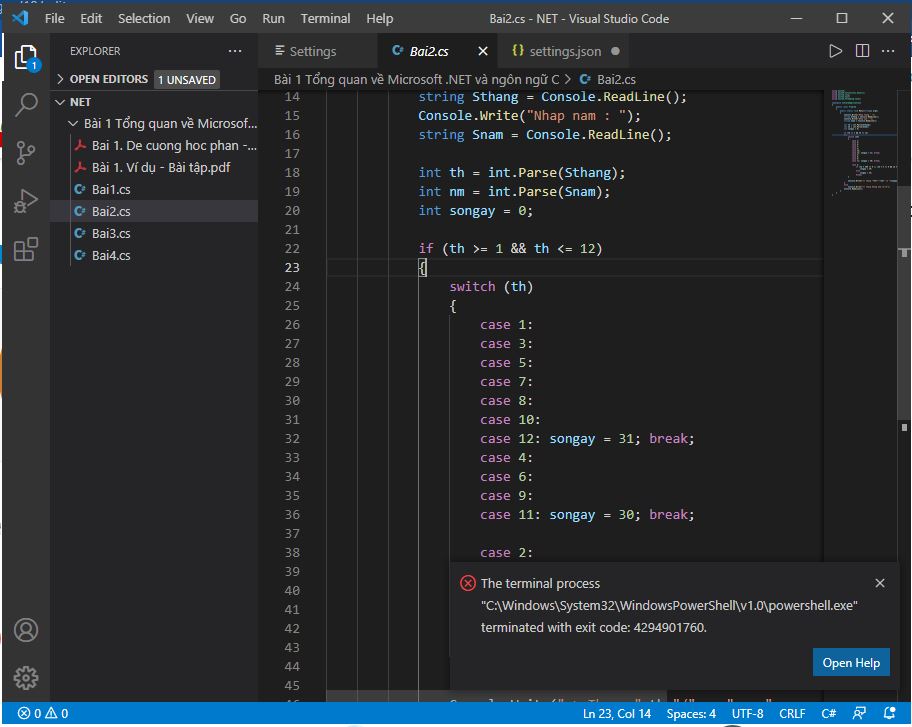Image resolution: width=912 pixels, height=727 pixels.
Task: Change indentation via Spaces: 4 in status bar
Action: [691, 713]
